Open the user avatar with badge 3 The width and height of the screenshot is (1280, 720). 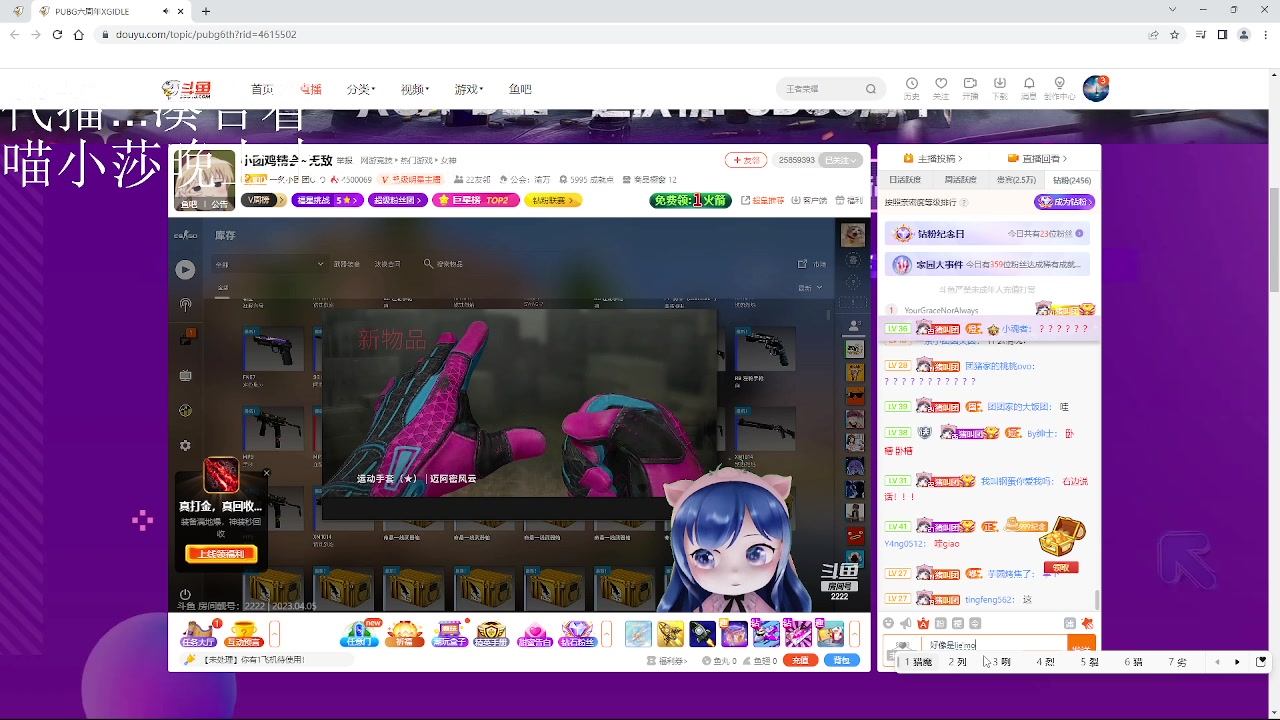(x=1096, y=88)
